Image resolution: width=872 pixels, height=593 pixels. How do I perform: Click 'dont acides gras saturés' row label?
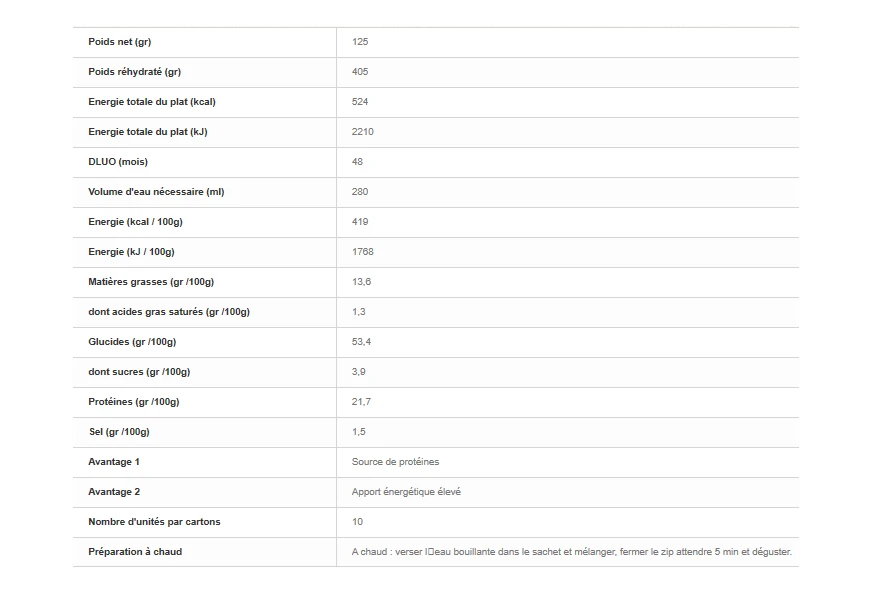click(x=168, y=312)
